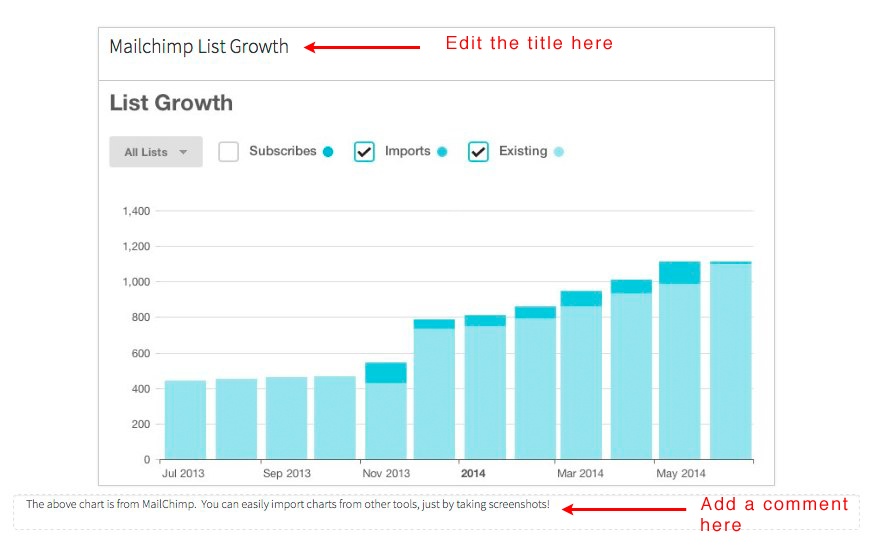Edit the Mailchimp List Growth title field
The width and height of the screenshot is (878, 560).
point(199,46)
